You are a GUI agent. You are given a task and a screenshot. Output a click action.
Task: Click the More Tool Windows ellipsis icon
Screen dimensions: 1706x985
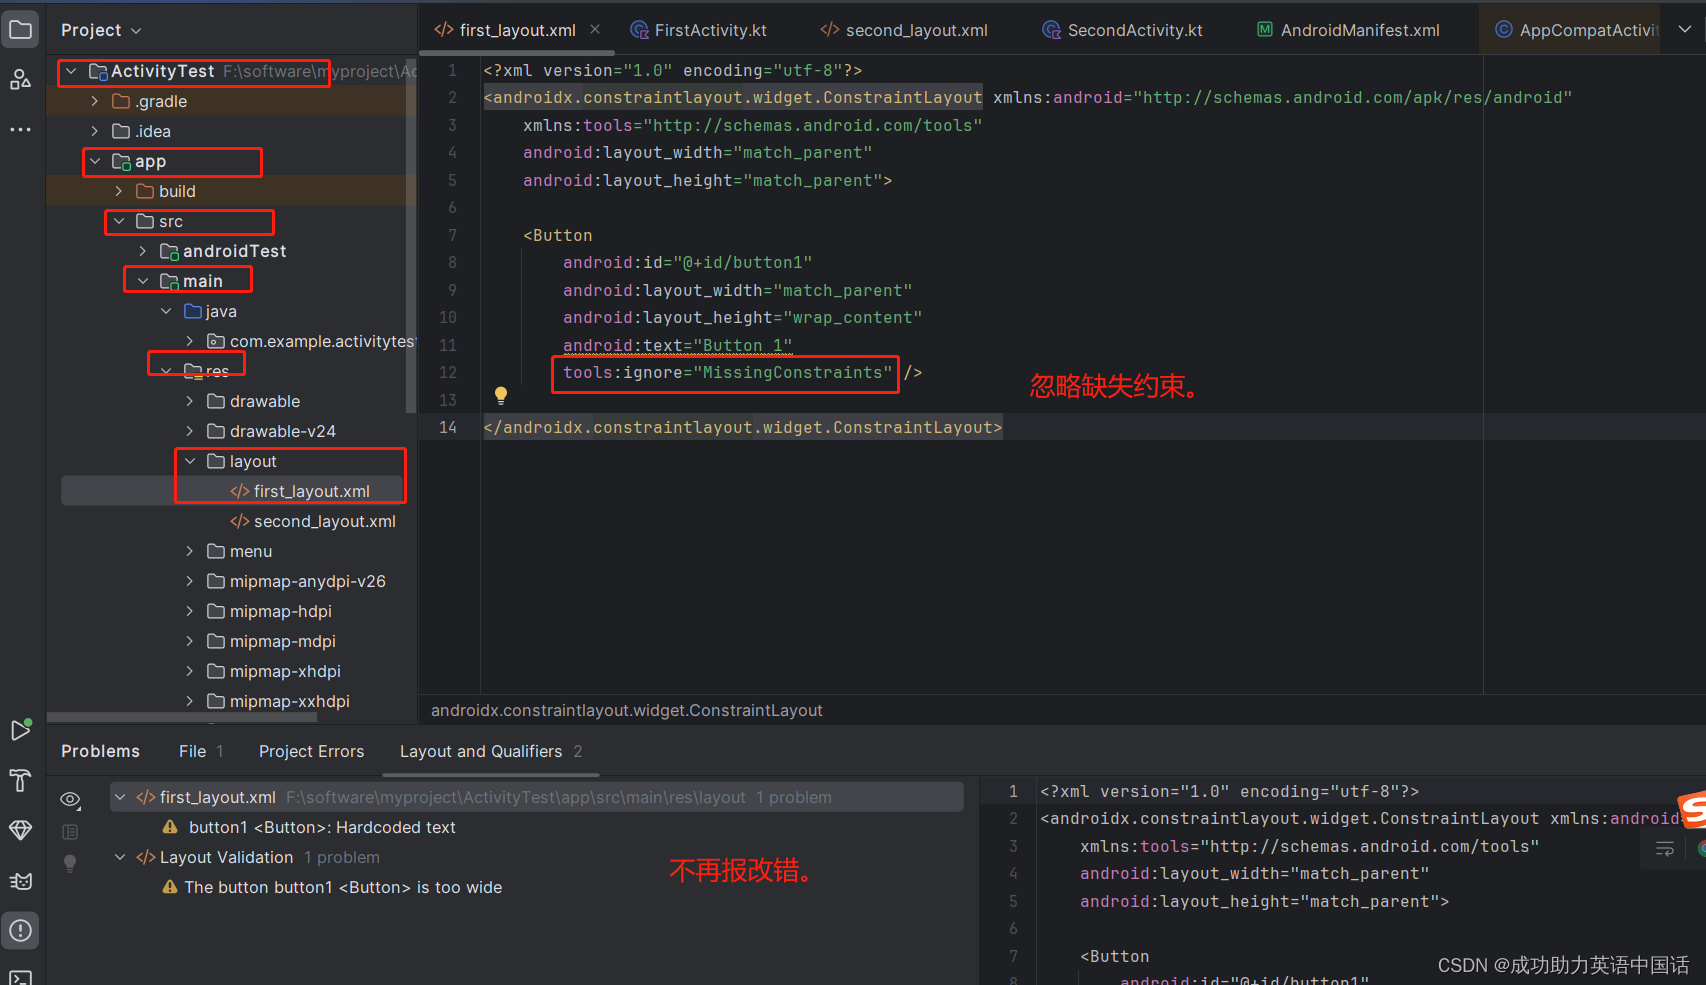[x=20, y=129]
